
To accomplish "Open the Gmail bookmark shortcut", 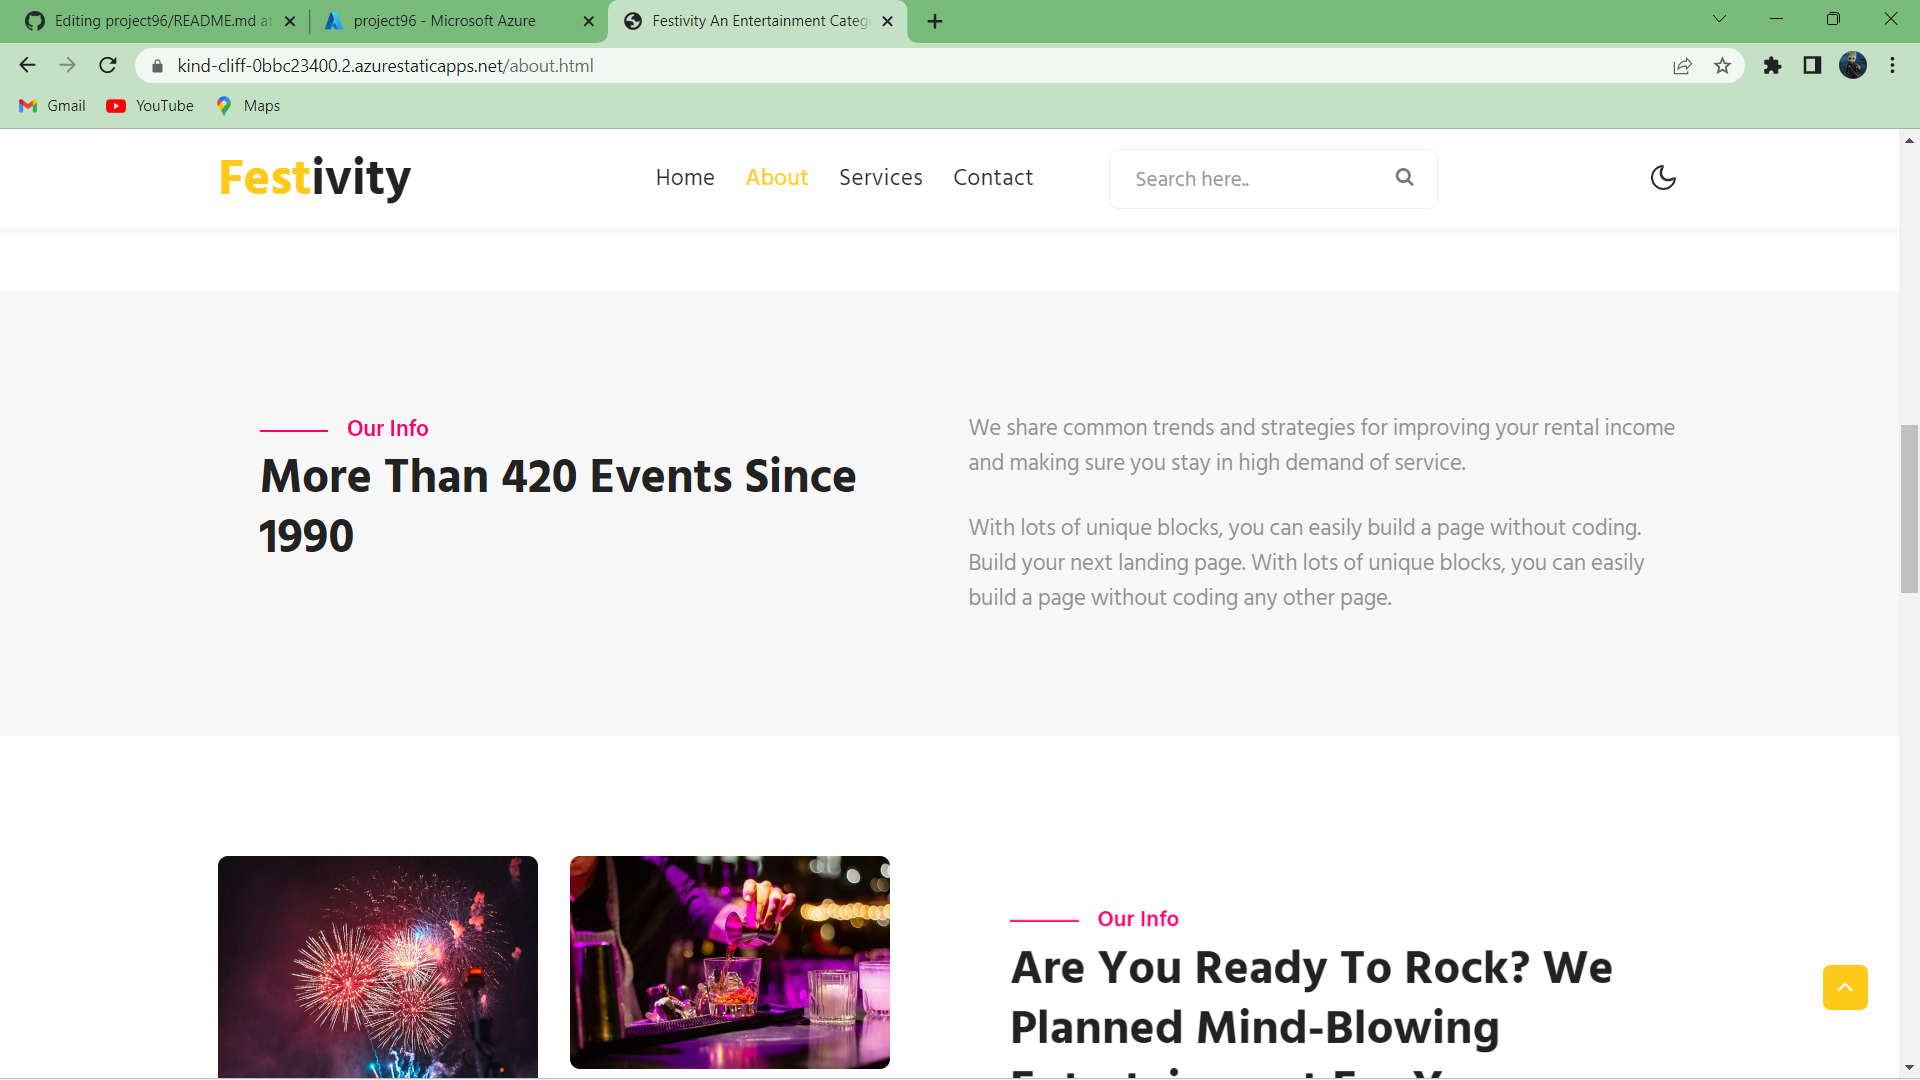I will (51, 105).
